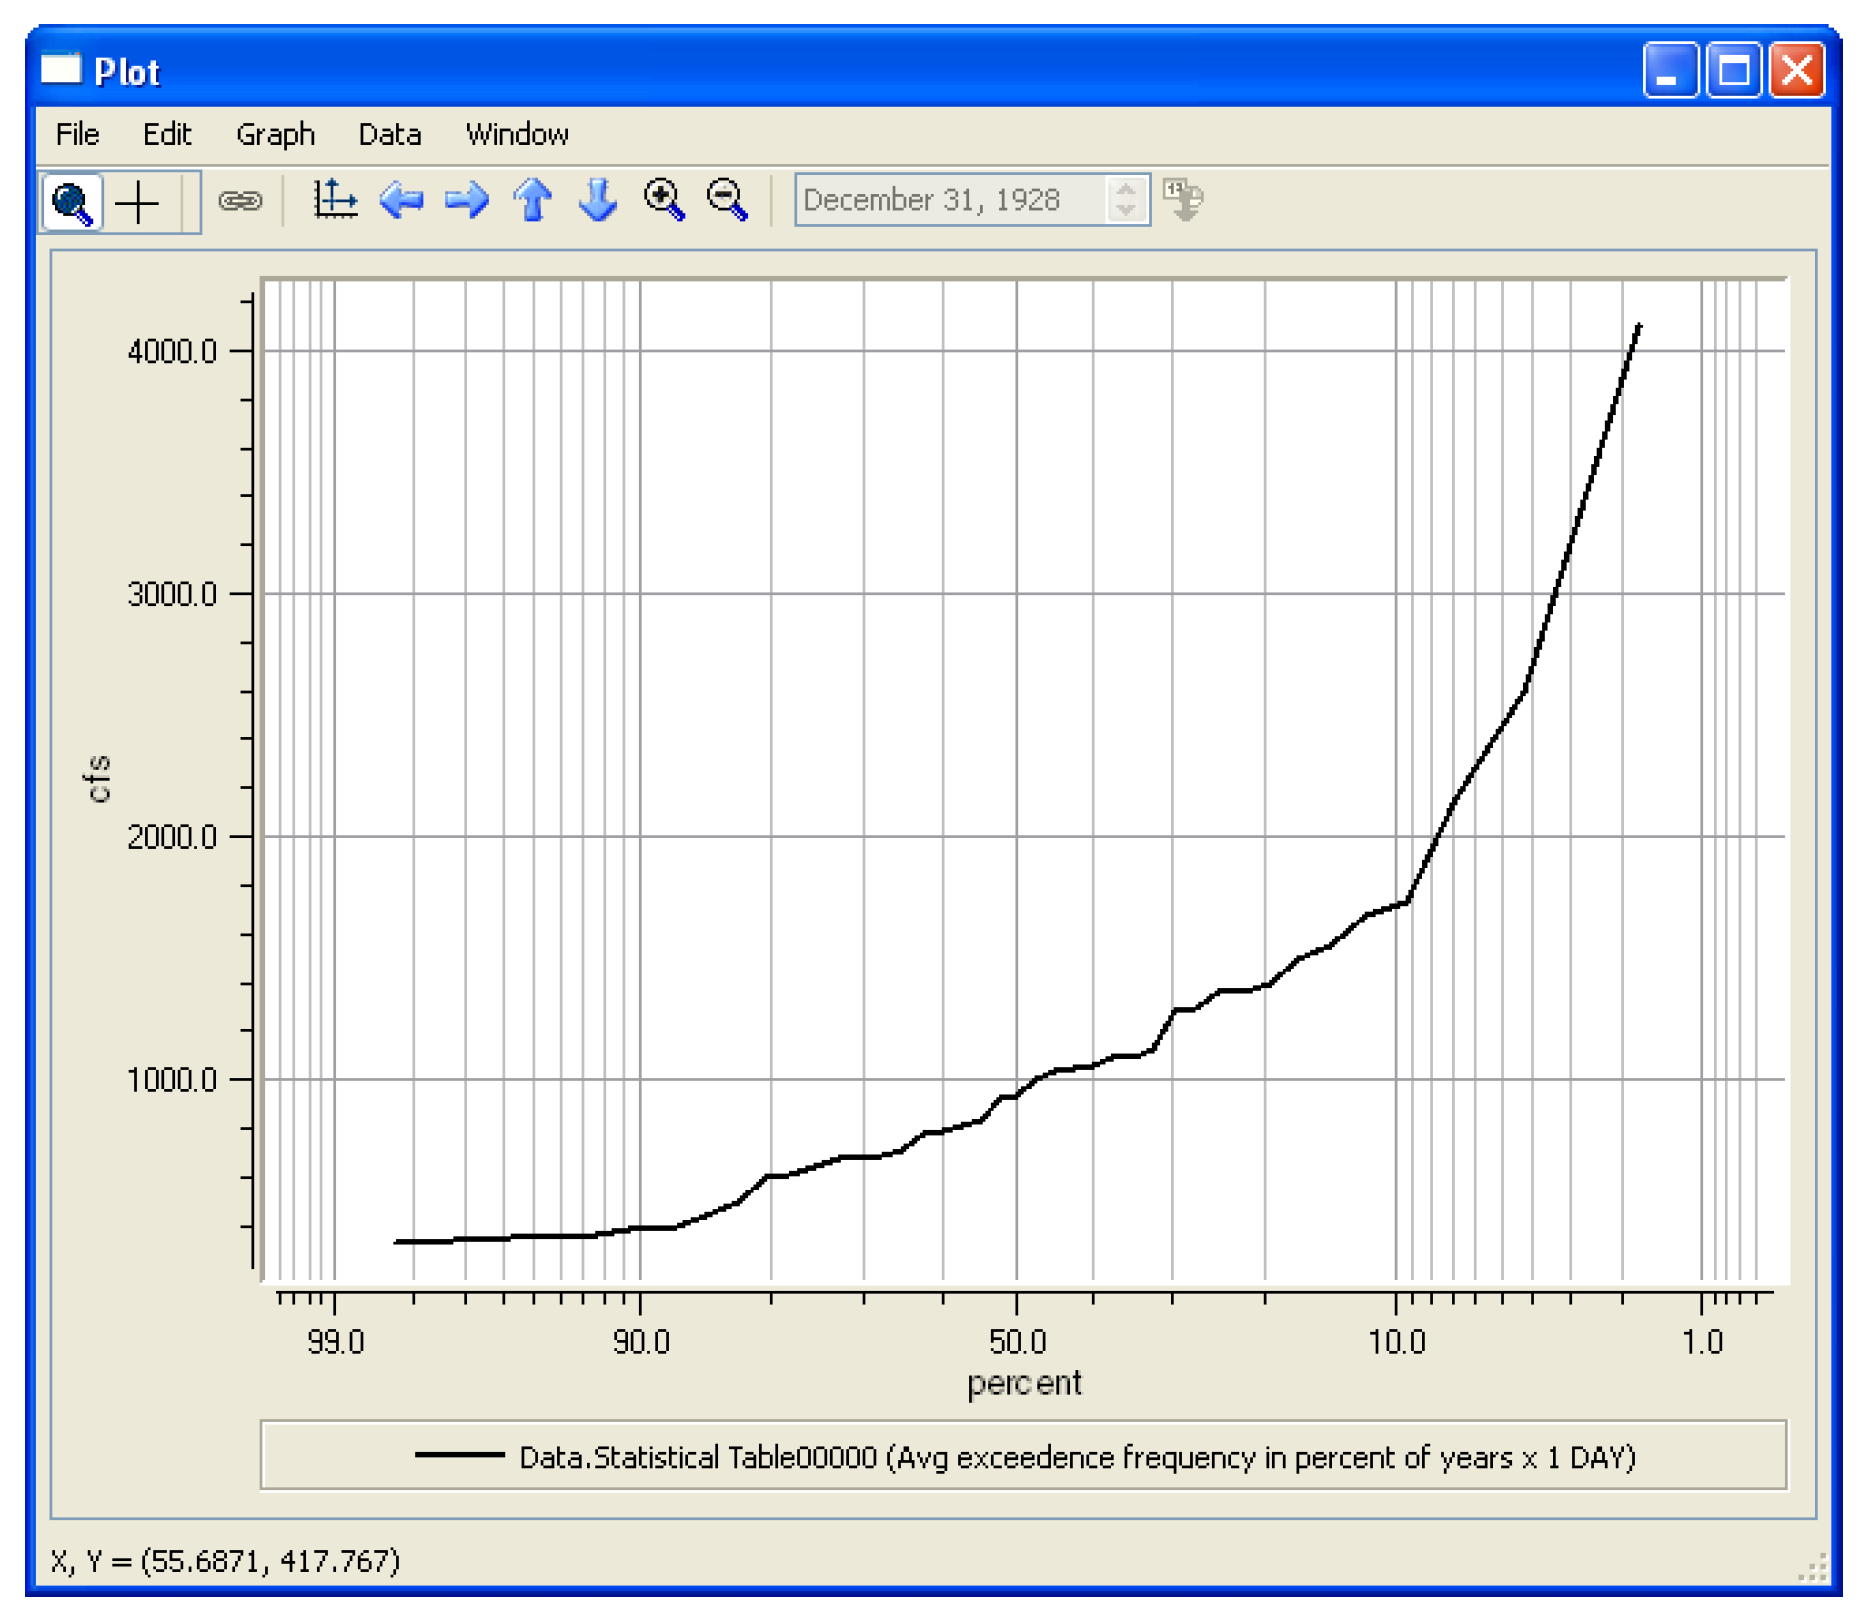Screen dimensions: 1875x1608
Task: Select the zoom magnifier tool
Action: click(x=72, y=203)
